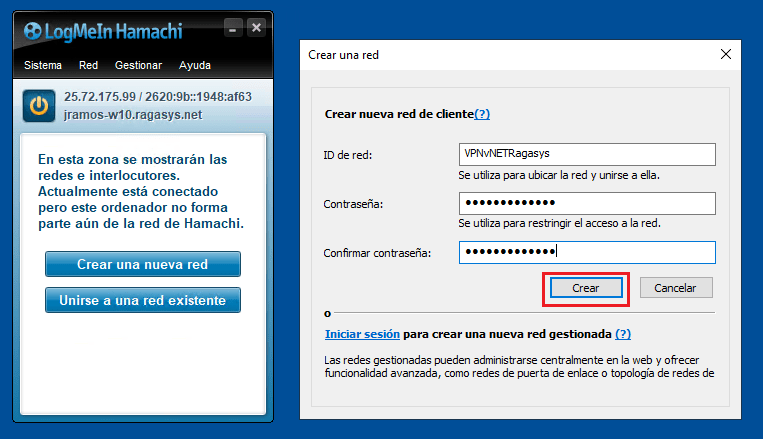Close the Crear una red dialog
This screenshot has width=763, height=439.
[726, 55]
